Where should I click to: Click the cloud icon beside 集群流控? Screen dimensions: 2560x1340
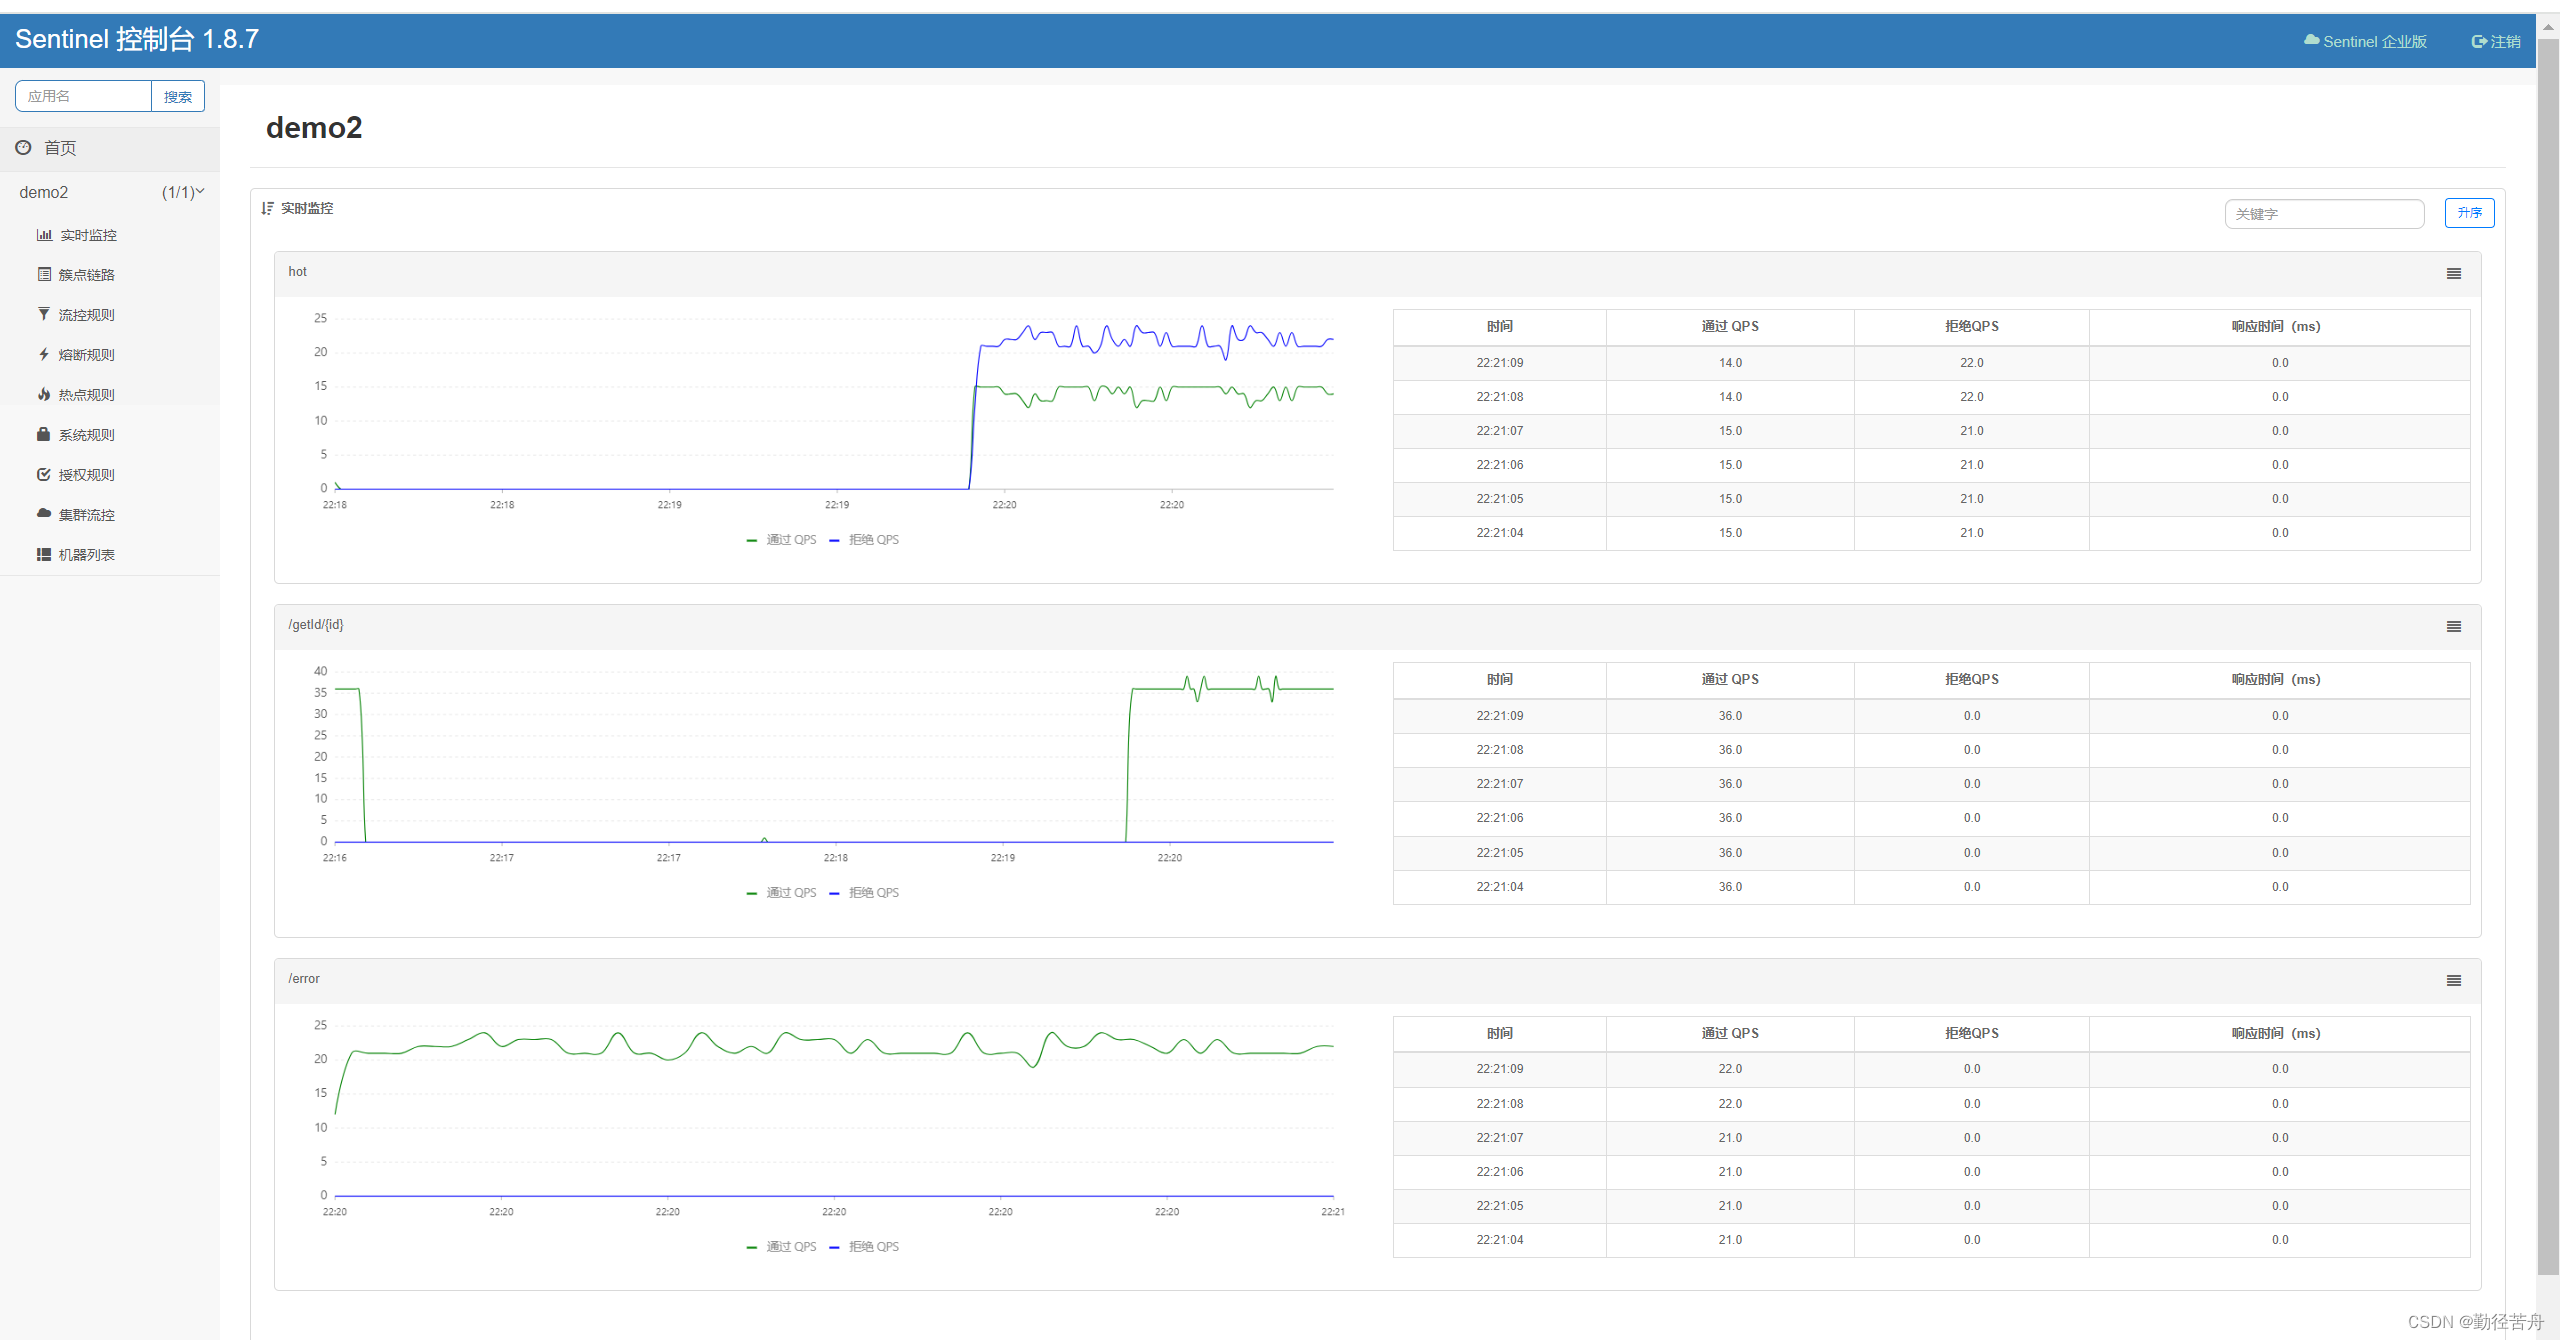pyautogui.click(x=44, y=513)
